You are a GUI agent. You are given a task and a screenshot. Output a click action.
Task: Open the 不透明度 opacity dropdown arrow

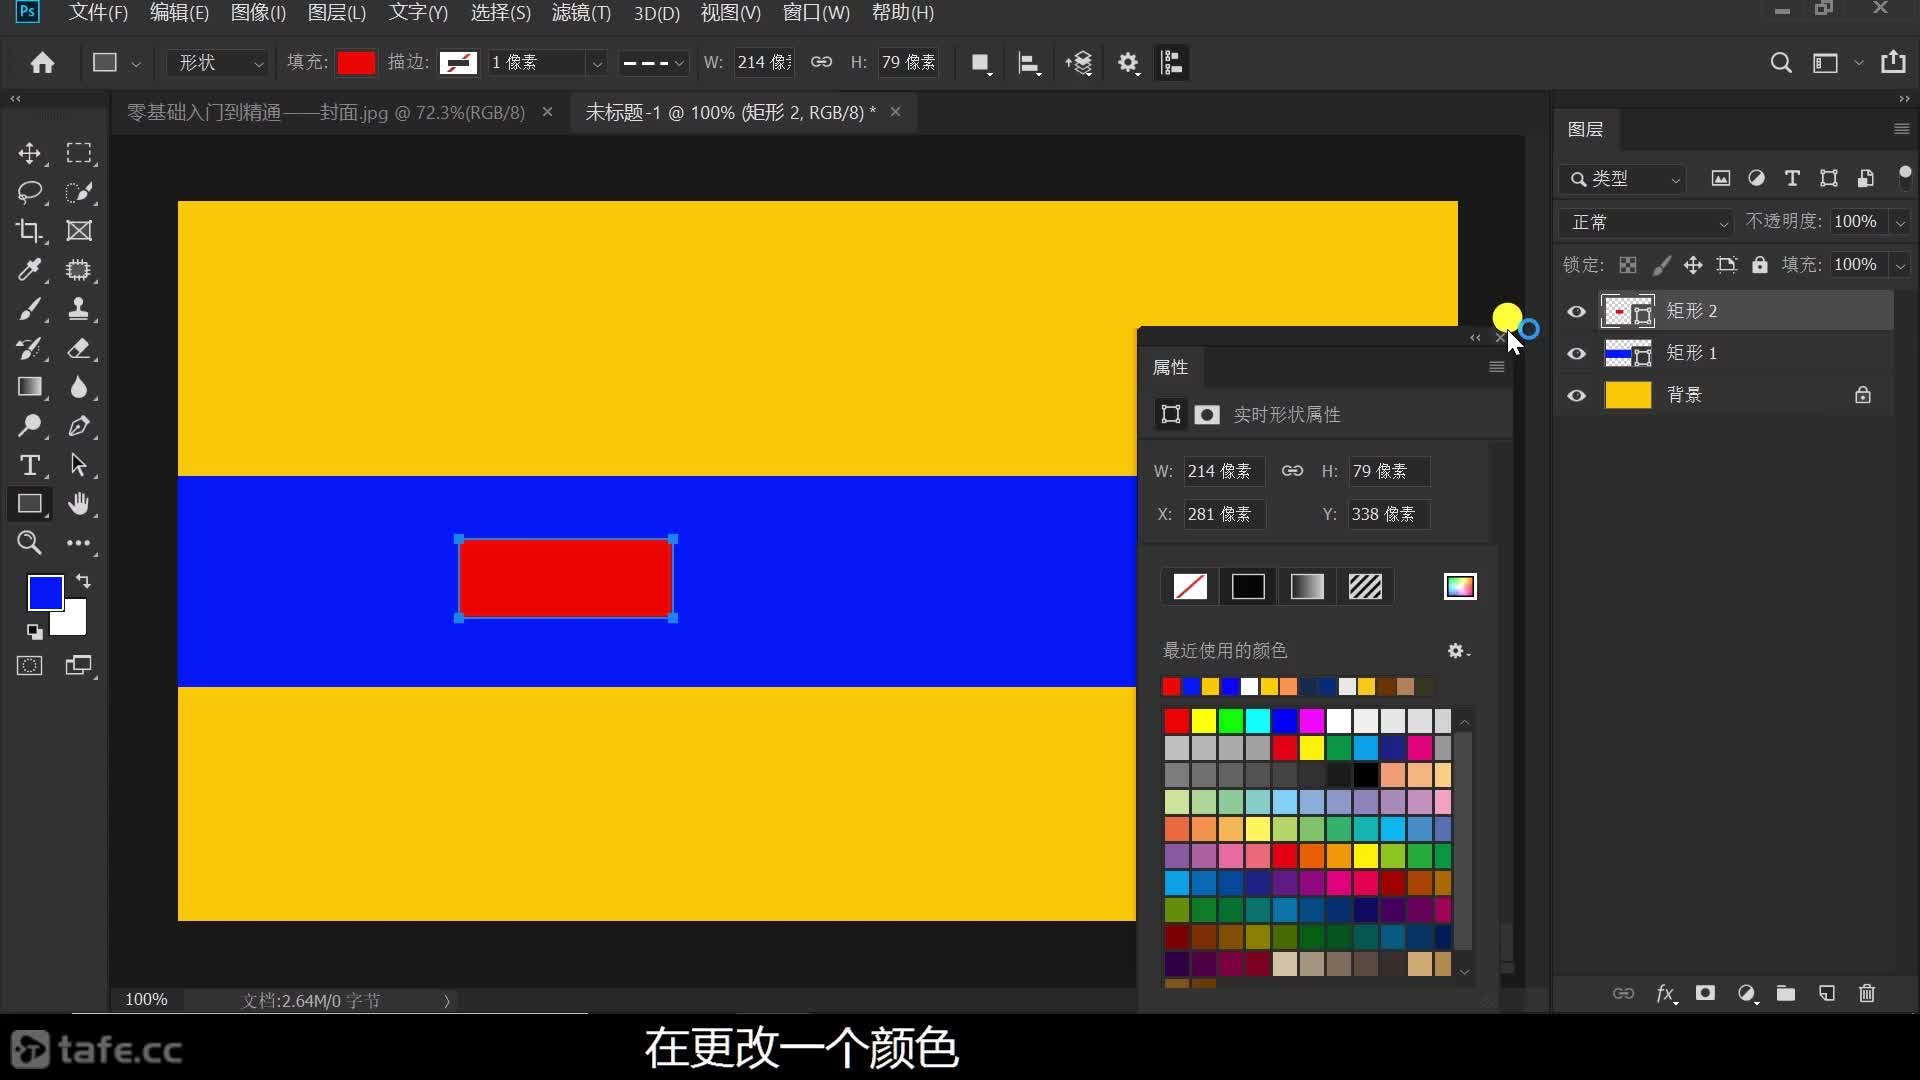(x=1900, y=222)
